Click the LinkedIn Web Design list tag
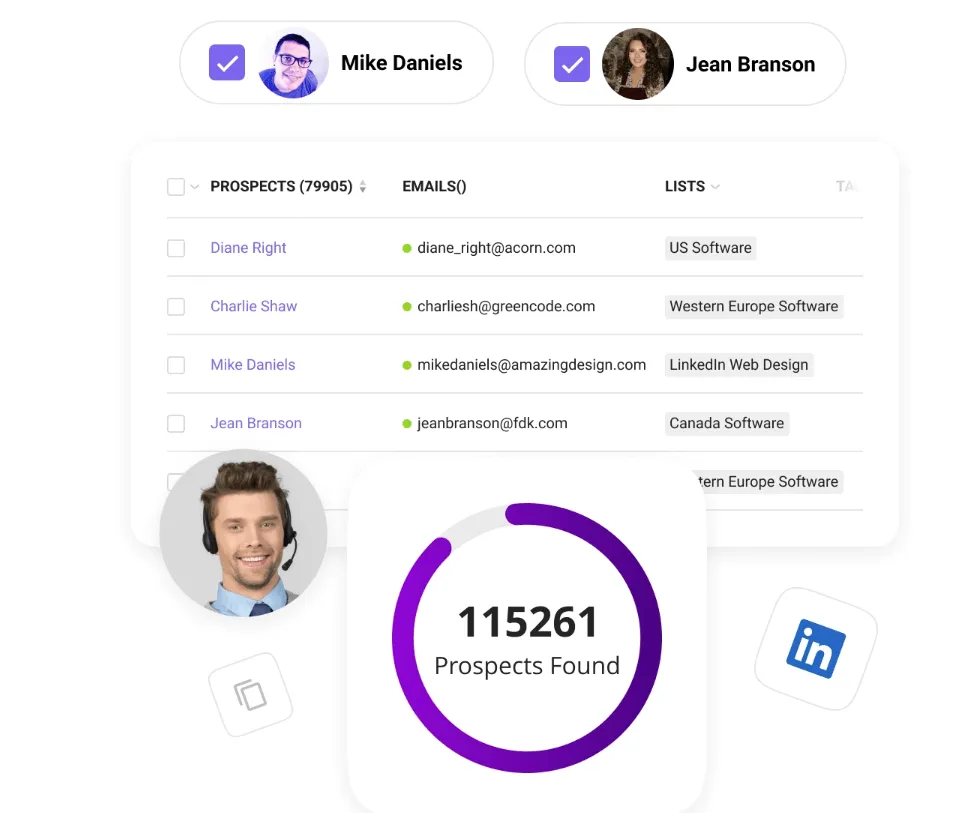The width and height of the screenshot is (958, 813). pos(739,365)
